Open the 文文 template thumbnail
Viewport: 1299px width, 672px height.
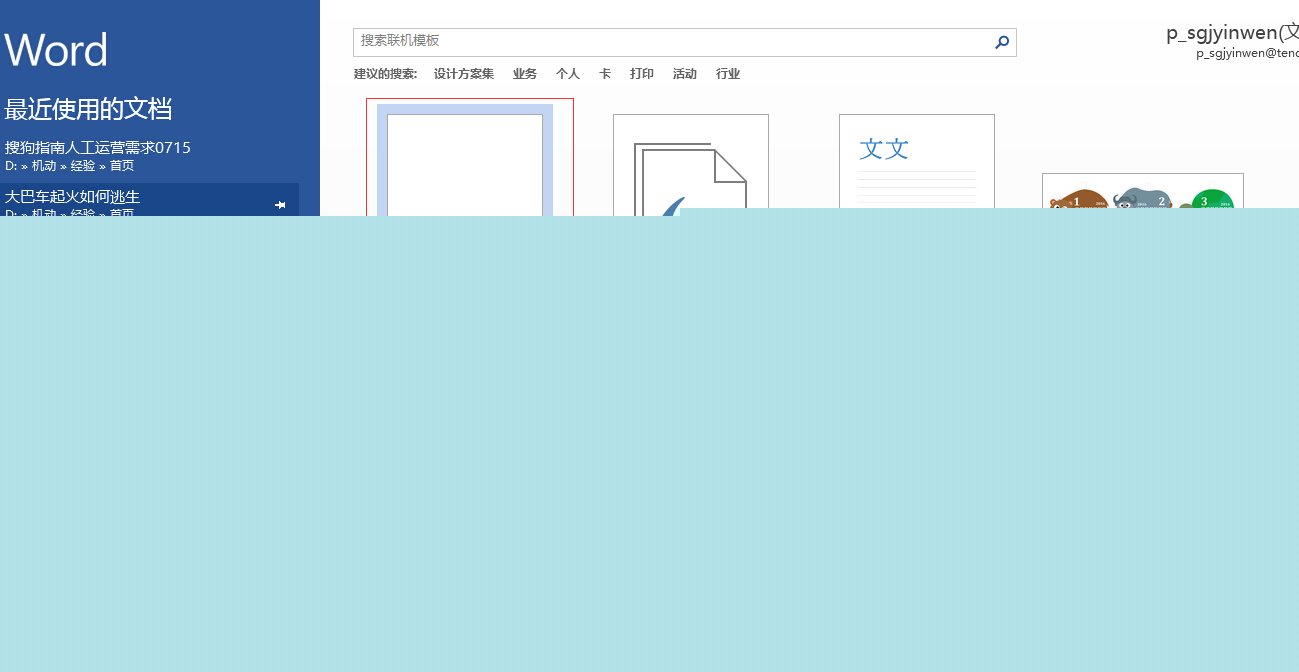pos(917,162)
